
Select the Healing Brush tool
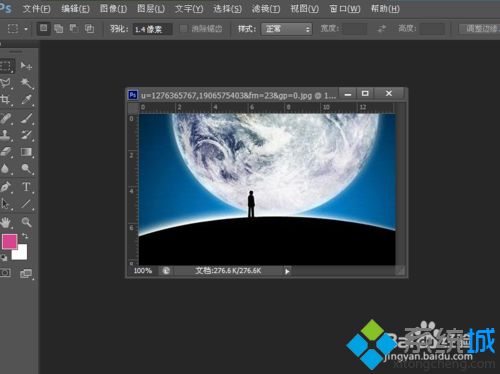(6, 117)
